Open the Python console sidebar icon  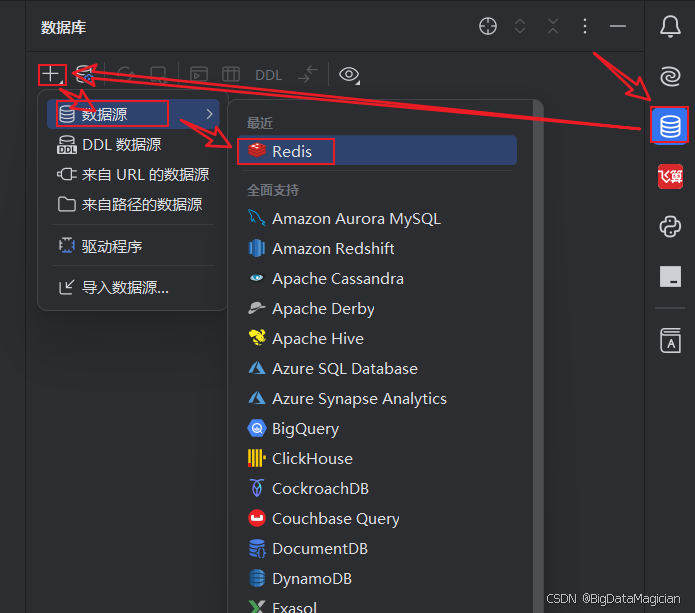(670, 226)
